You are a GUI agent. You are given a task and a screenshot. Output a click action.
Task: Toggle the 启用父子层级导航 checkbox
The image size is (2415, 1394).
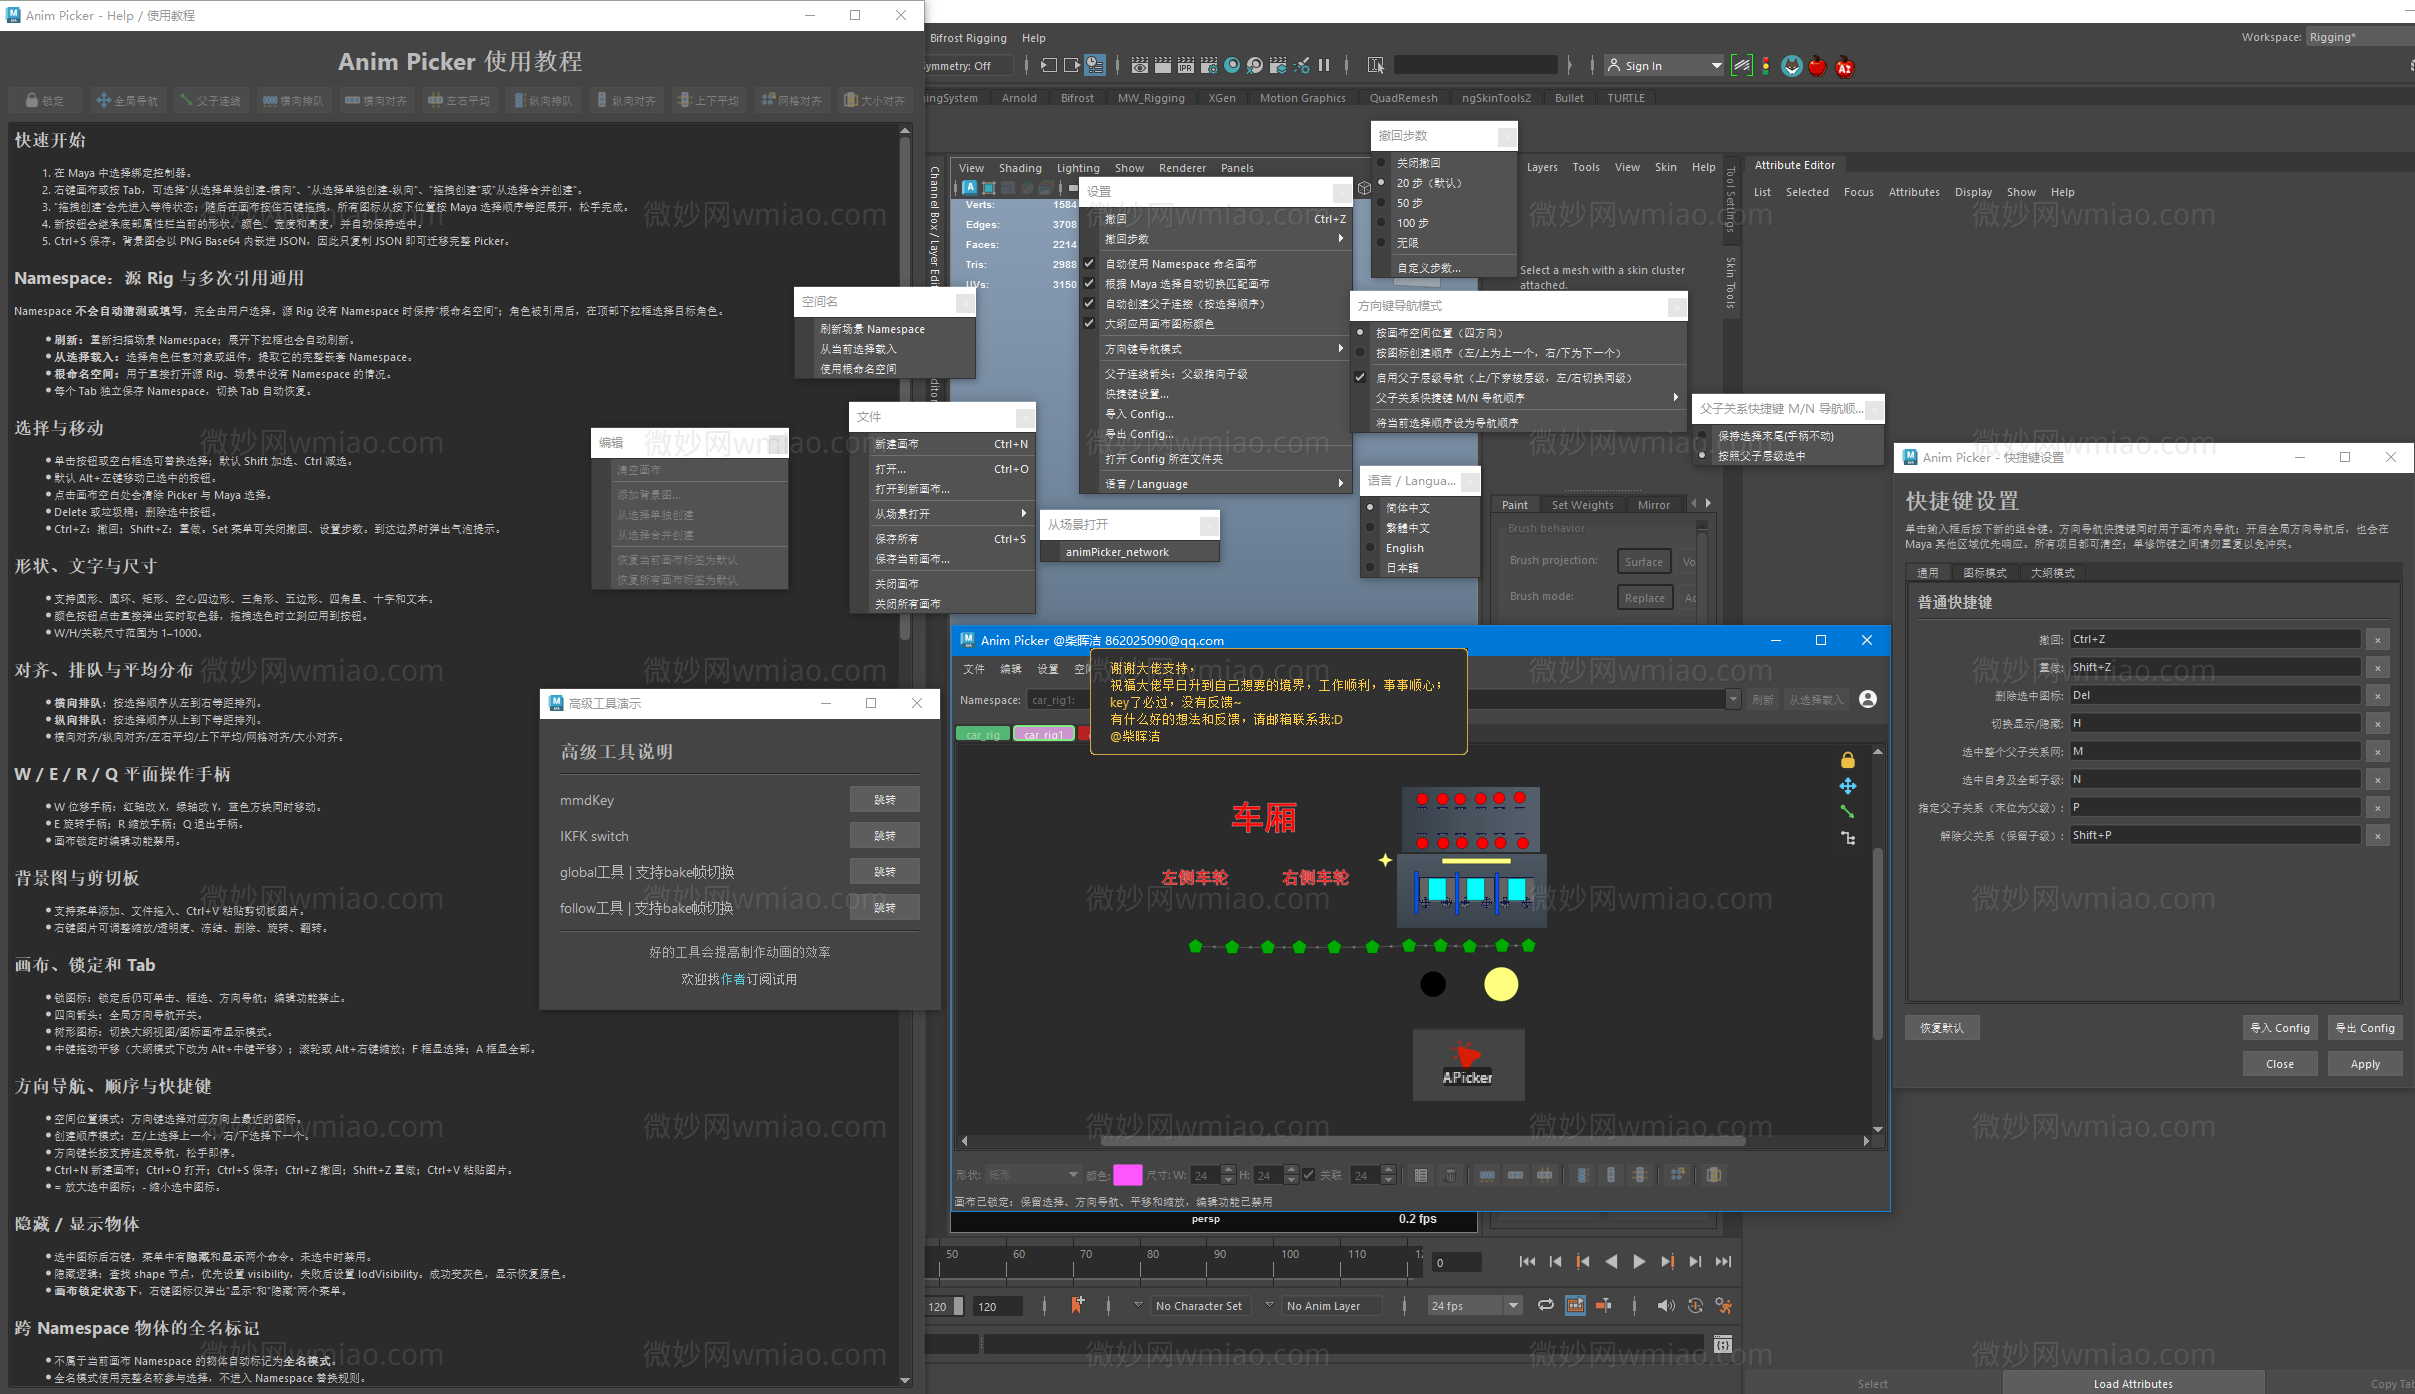tap(1360, 378)
